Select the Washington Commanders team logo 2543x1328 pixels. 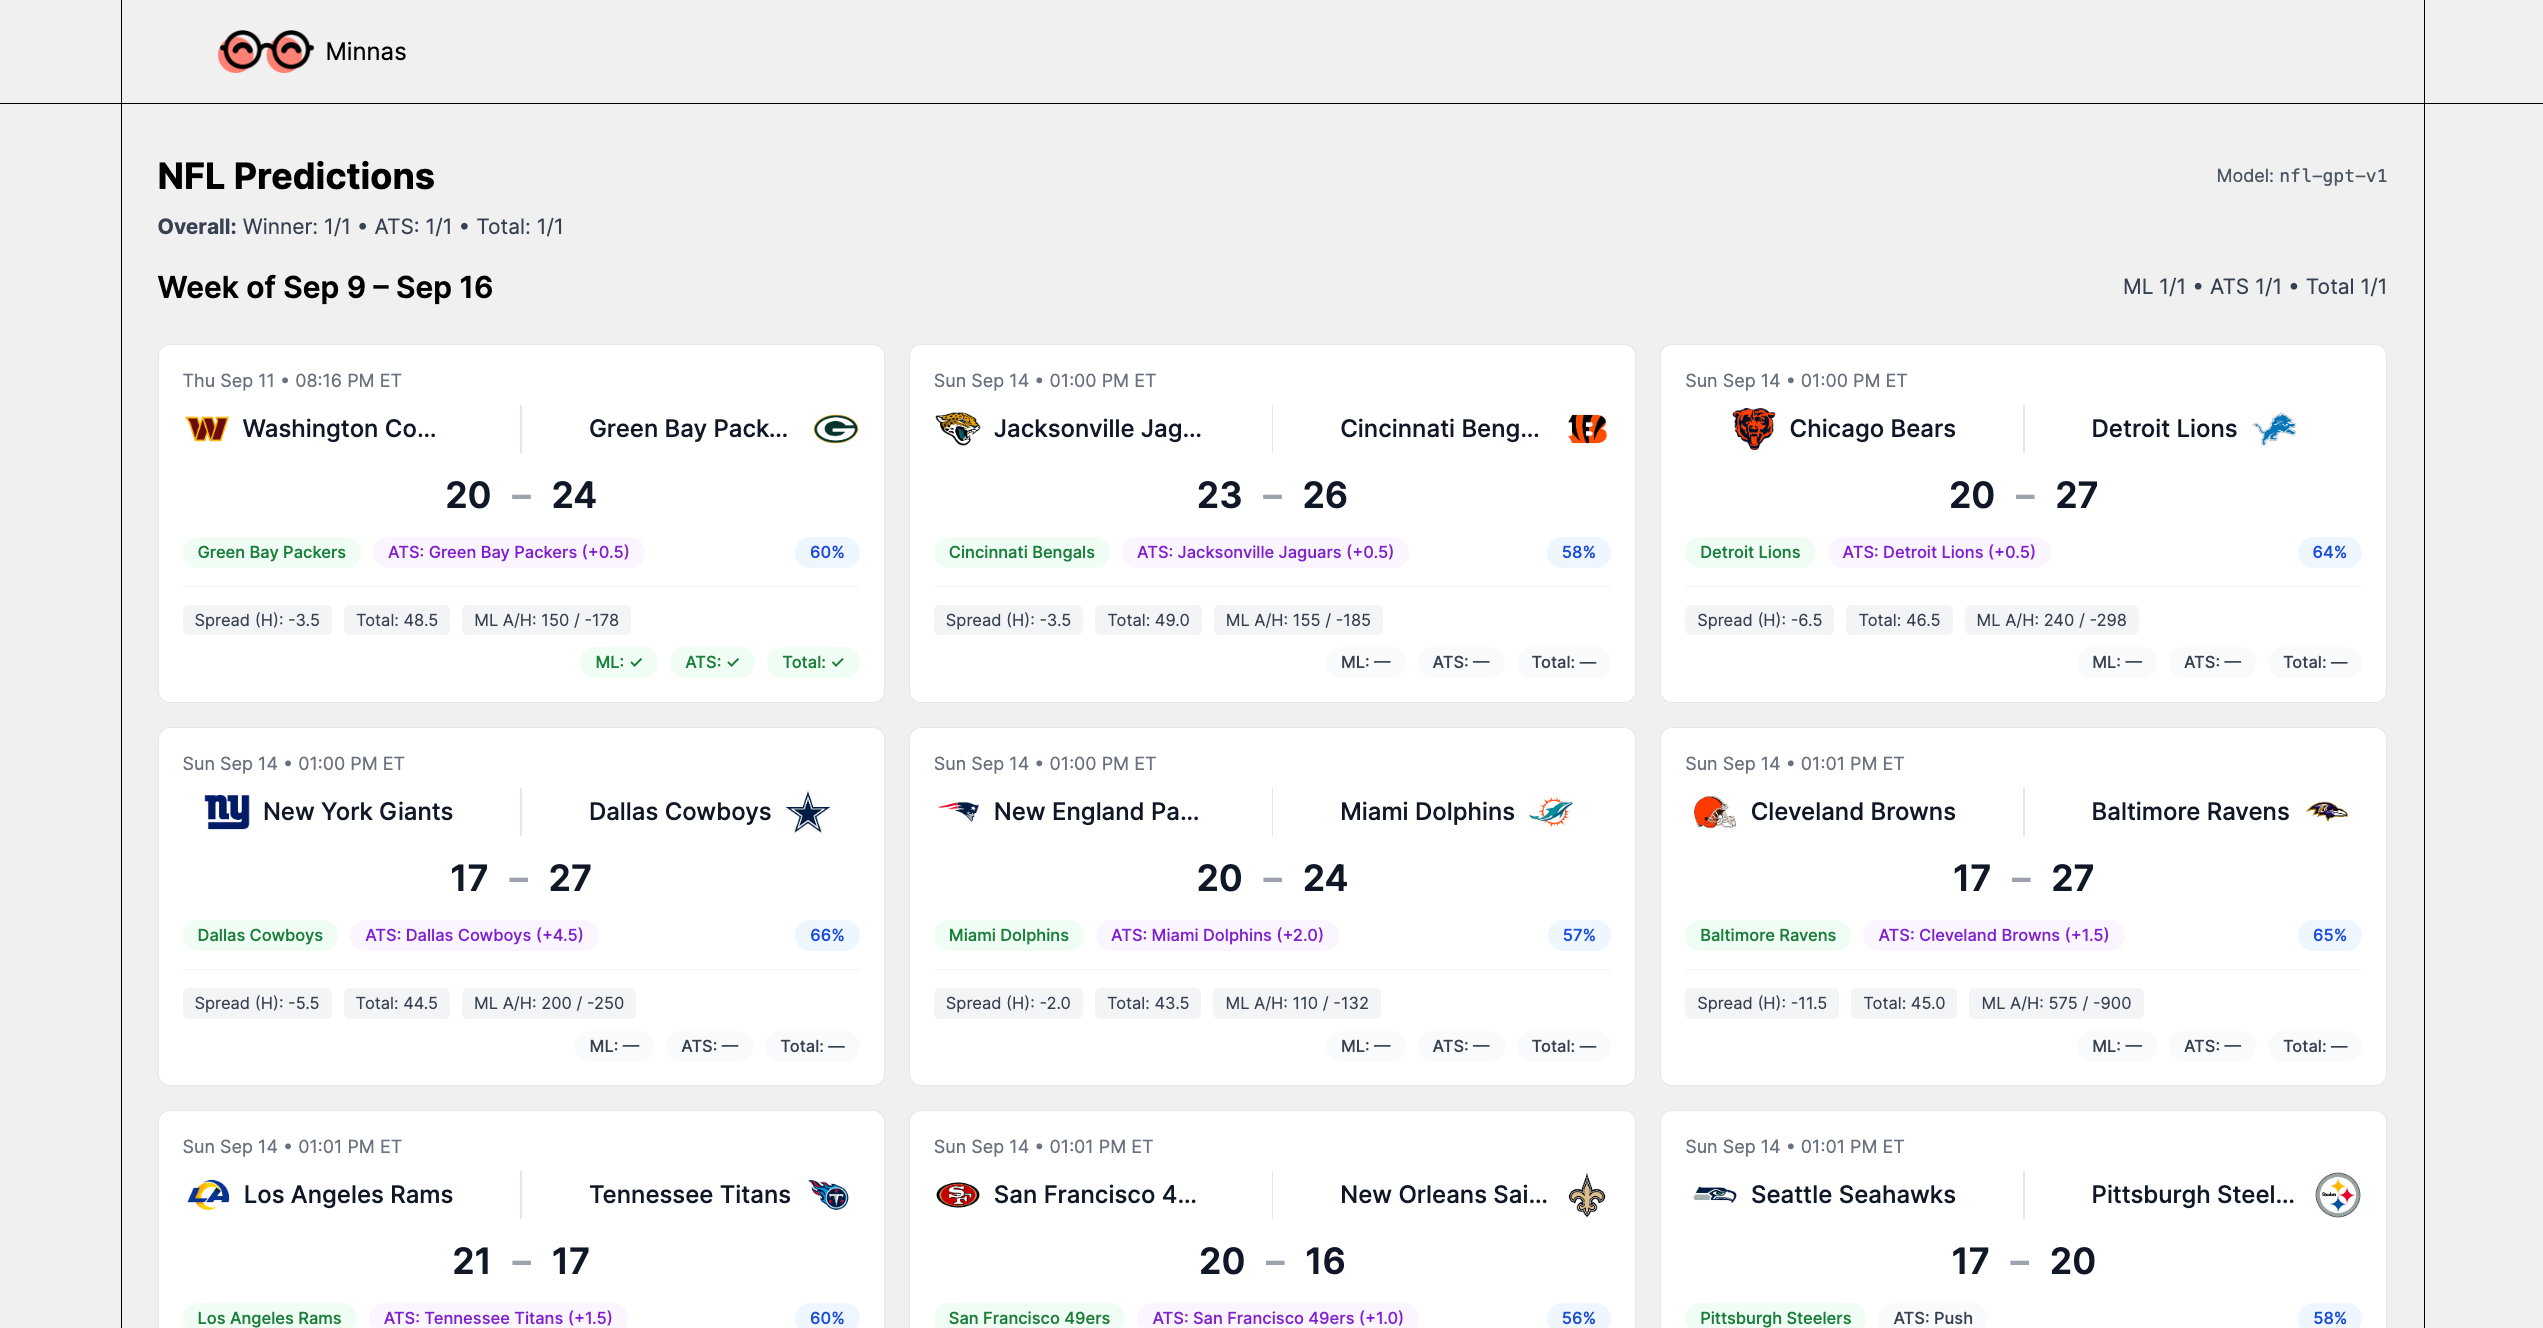(207, 428)
